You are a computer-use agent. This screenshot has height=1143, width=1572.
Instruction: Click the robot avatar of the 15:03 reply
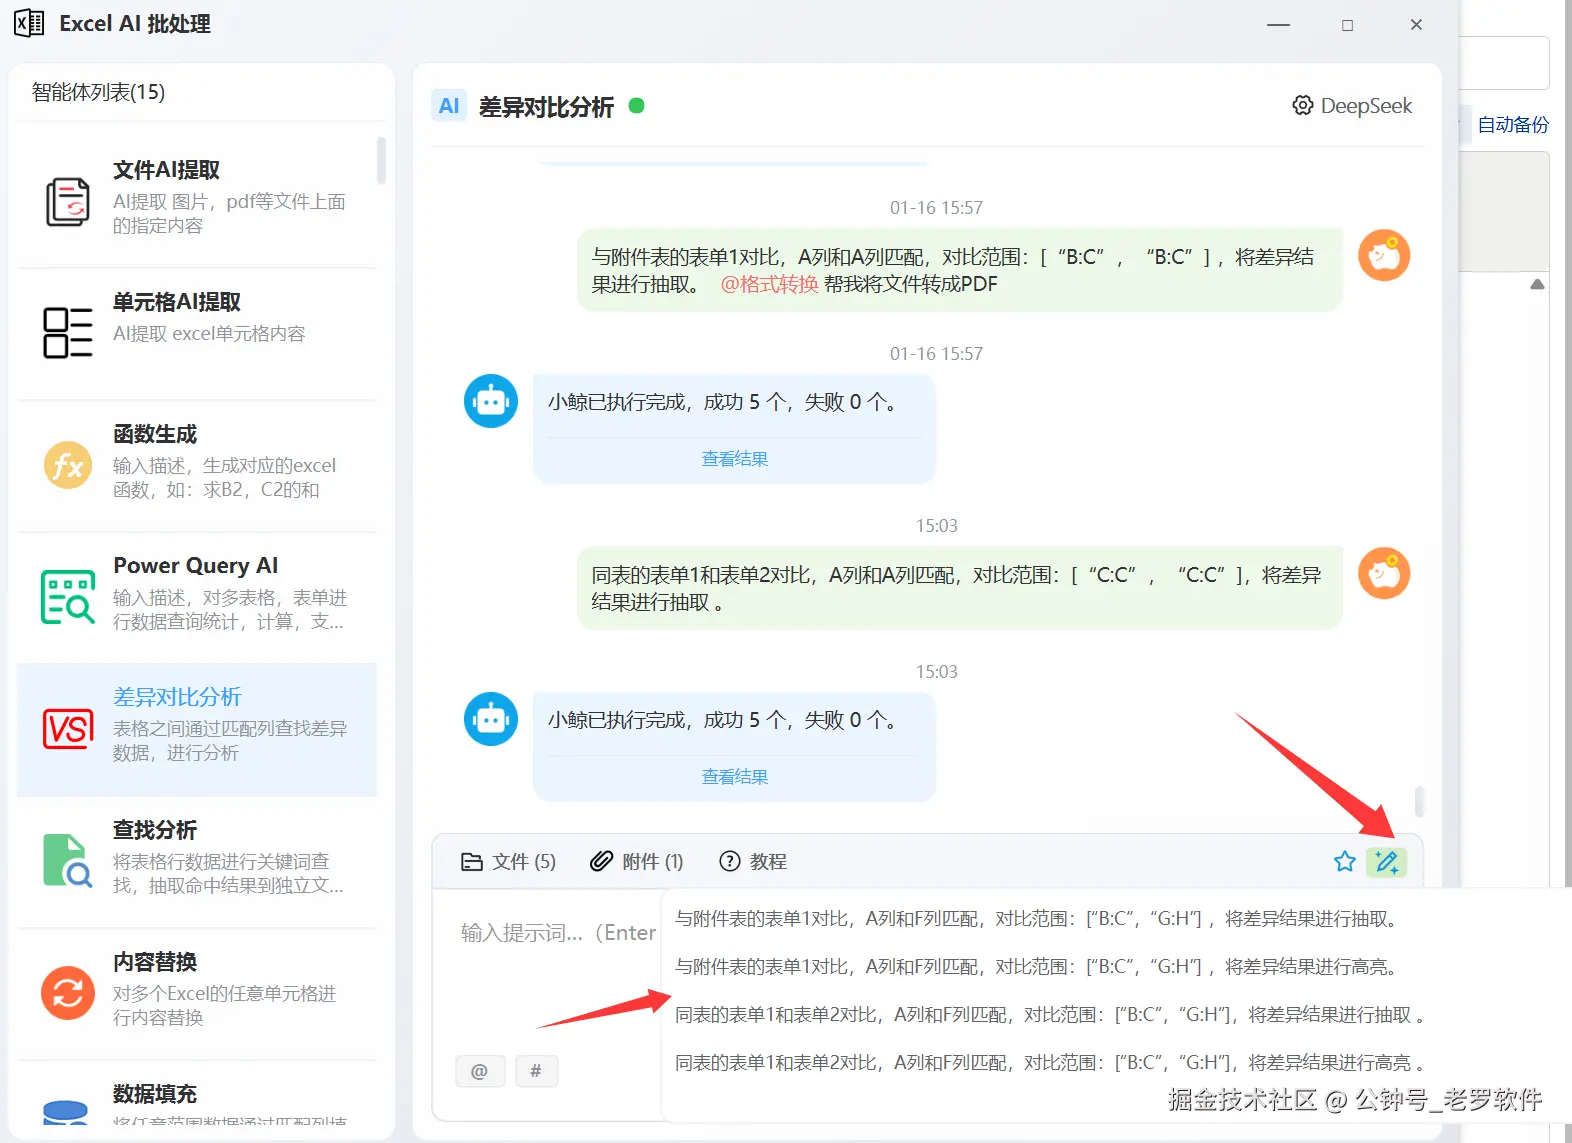(491, 719)
